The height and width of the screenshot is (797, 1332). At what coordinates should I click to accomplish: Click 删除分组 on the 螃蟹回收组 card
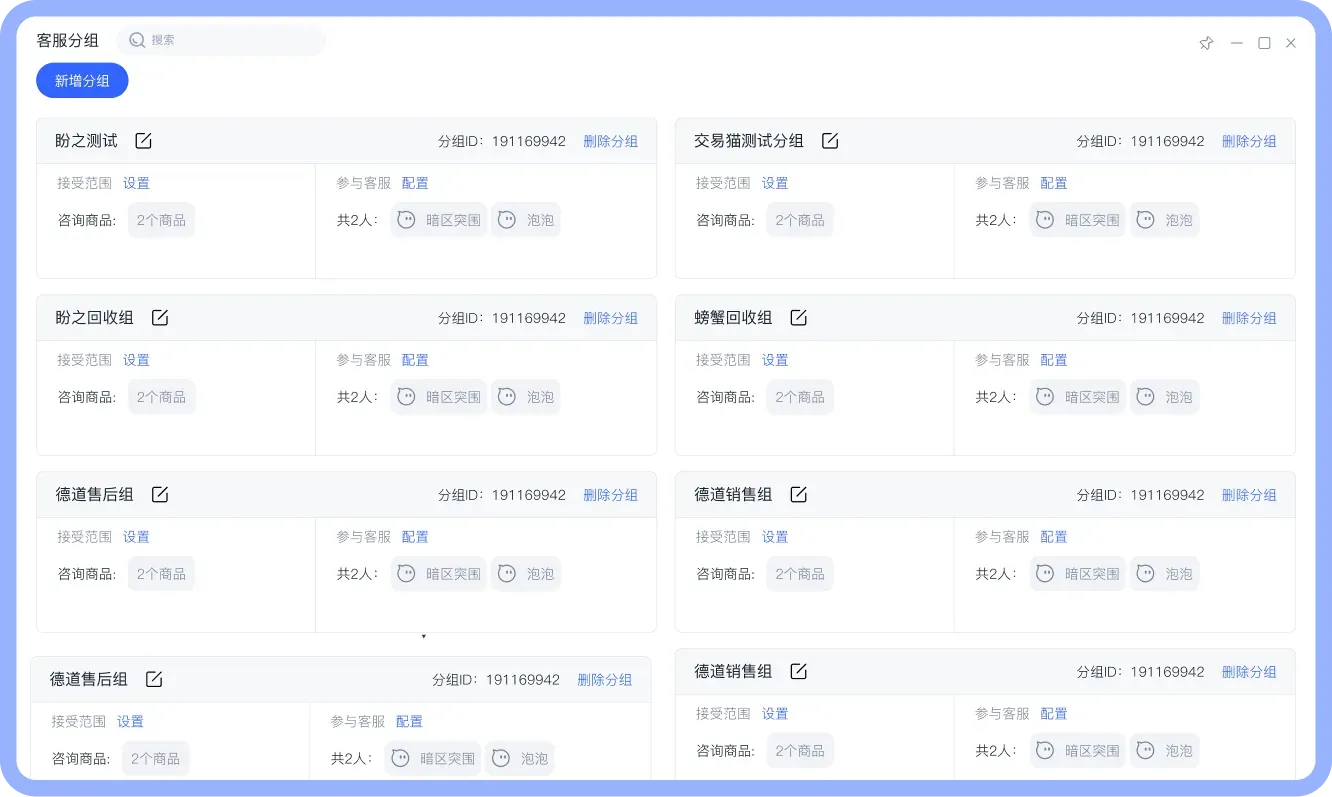click(1249, 319)
